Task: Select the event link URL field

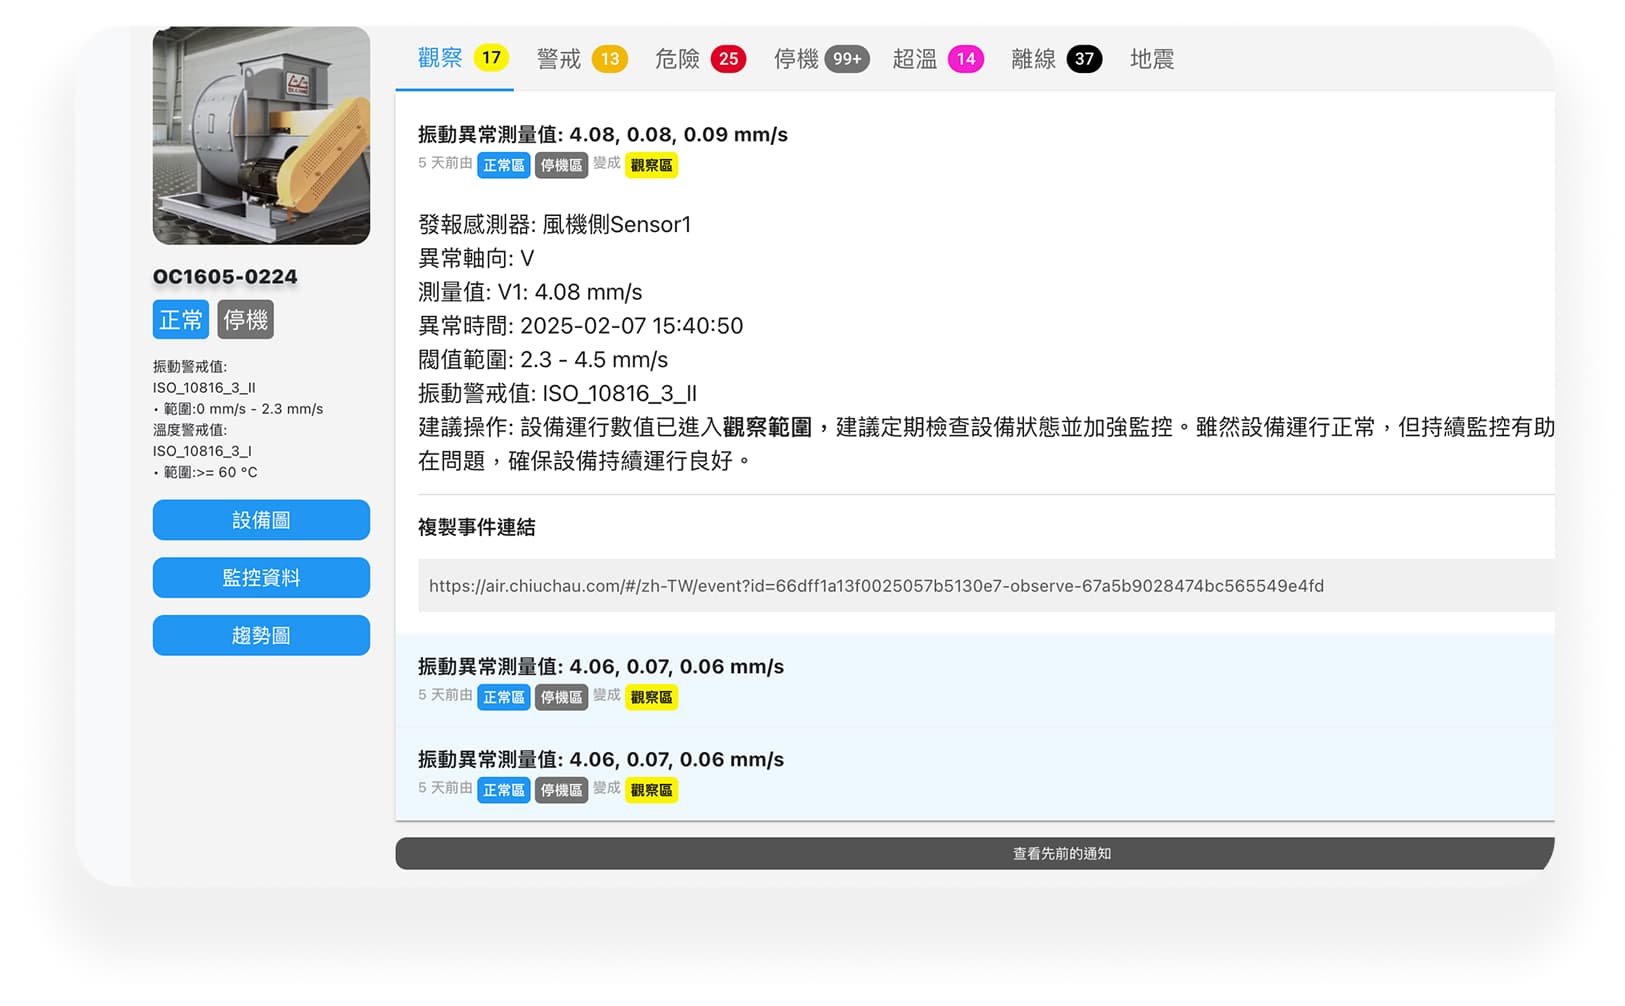Action: point(876,586)
